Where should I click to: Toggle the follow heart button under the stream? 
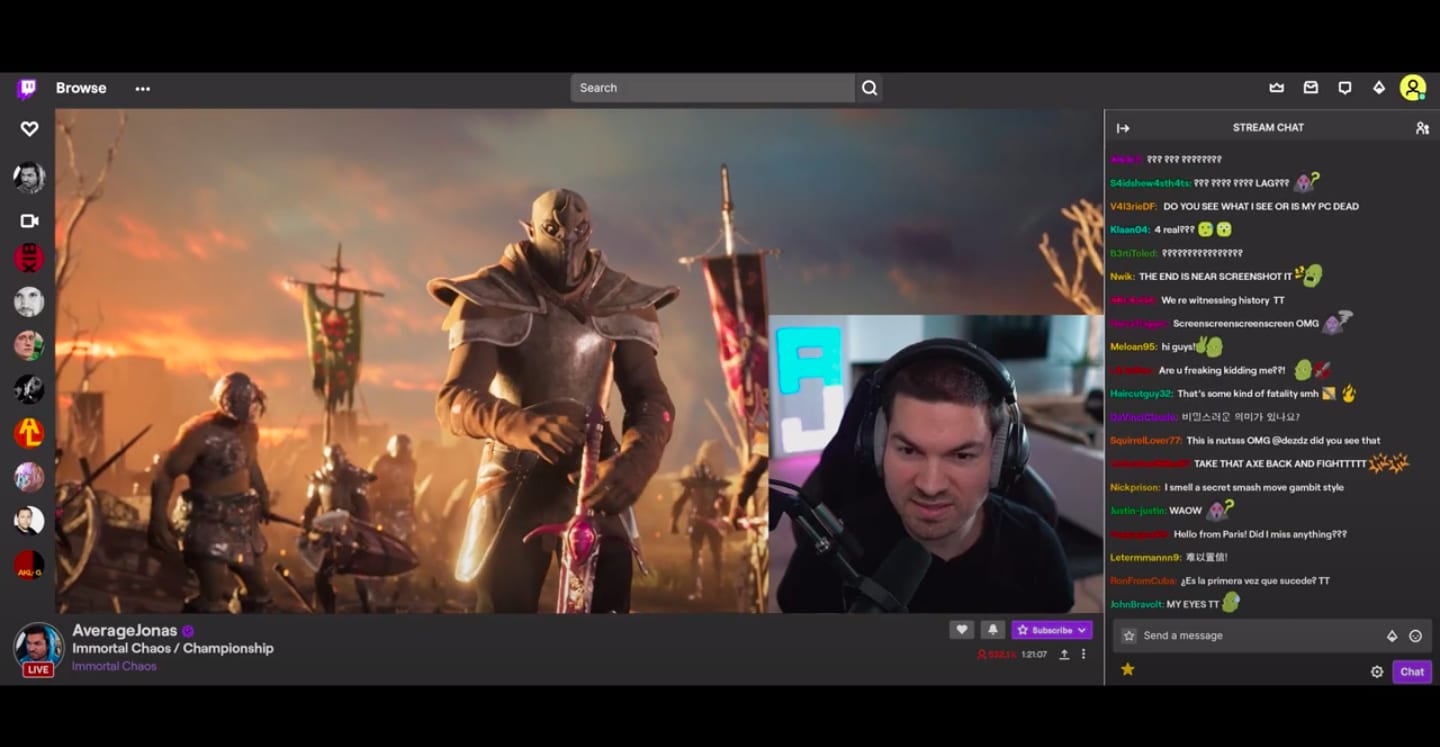(x=962, y=630)
